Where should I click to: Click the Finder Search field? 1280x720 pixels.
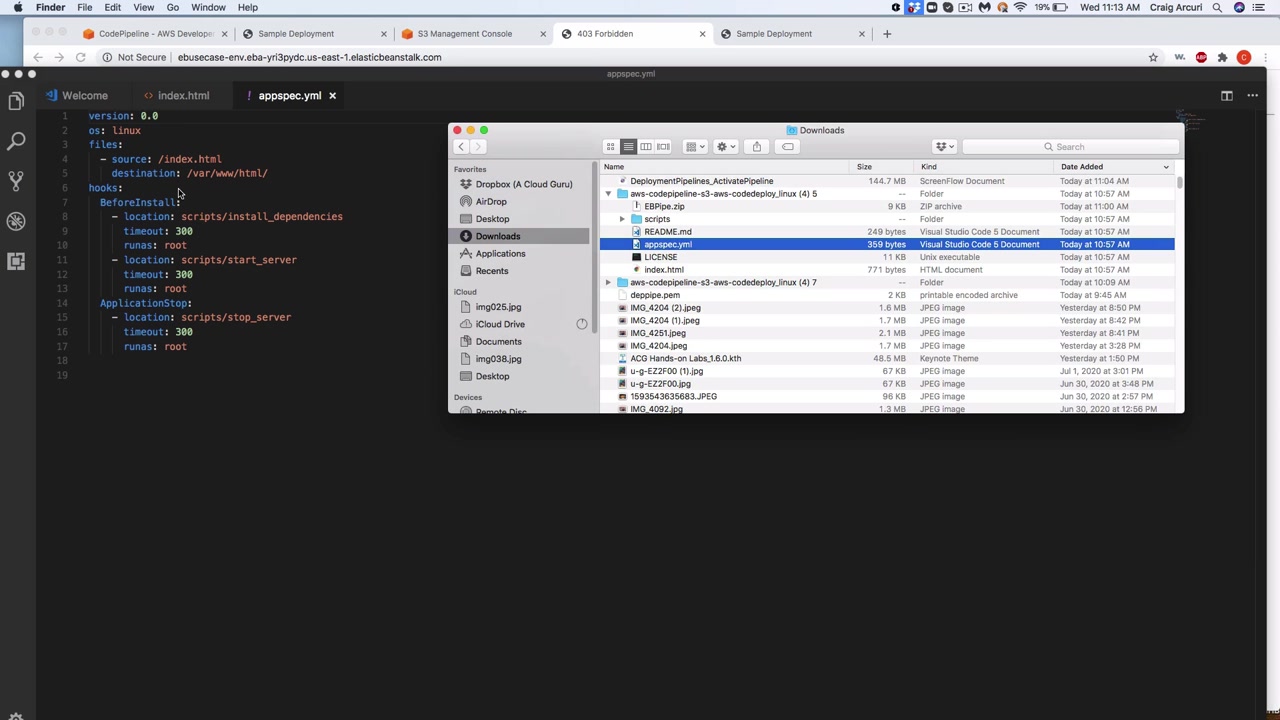tap(1070, 147)
